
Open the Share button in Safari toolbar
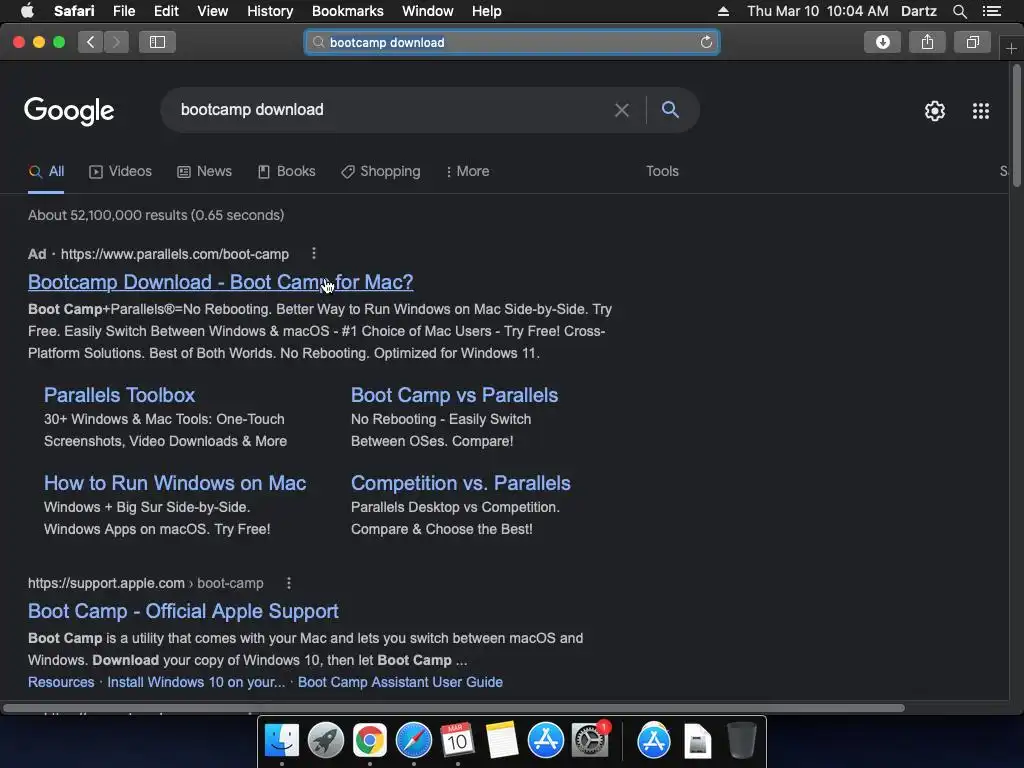point(927,42)
